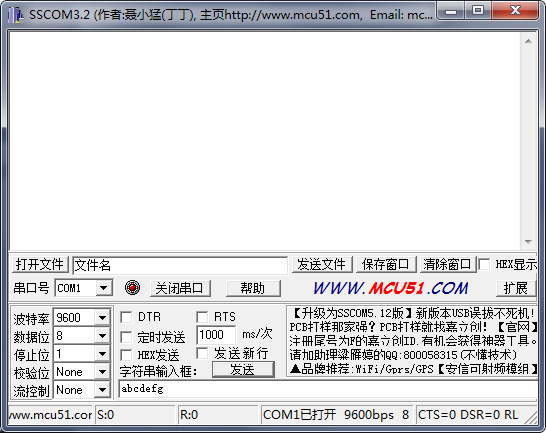Click the SSCOM app icon in title bar
Image resolution: width=546 pixels, height=433 pixels.
pos(16,15)
